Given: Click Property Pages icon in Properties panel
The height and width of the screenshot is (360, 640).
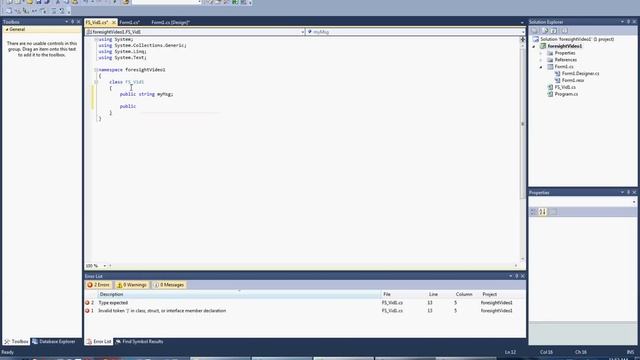Looking at the screenshot, I should [x=553, y=211].
